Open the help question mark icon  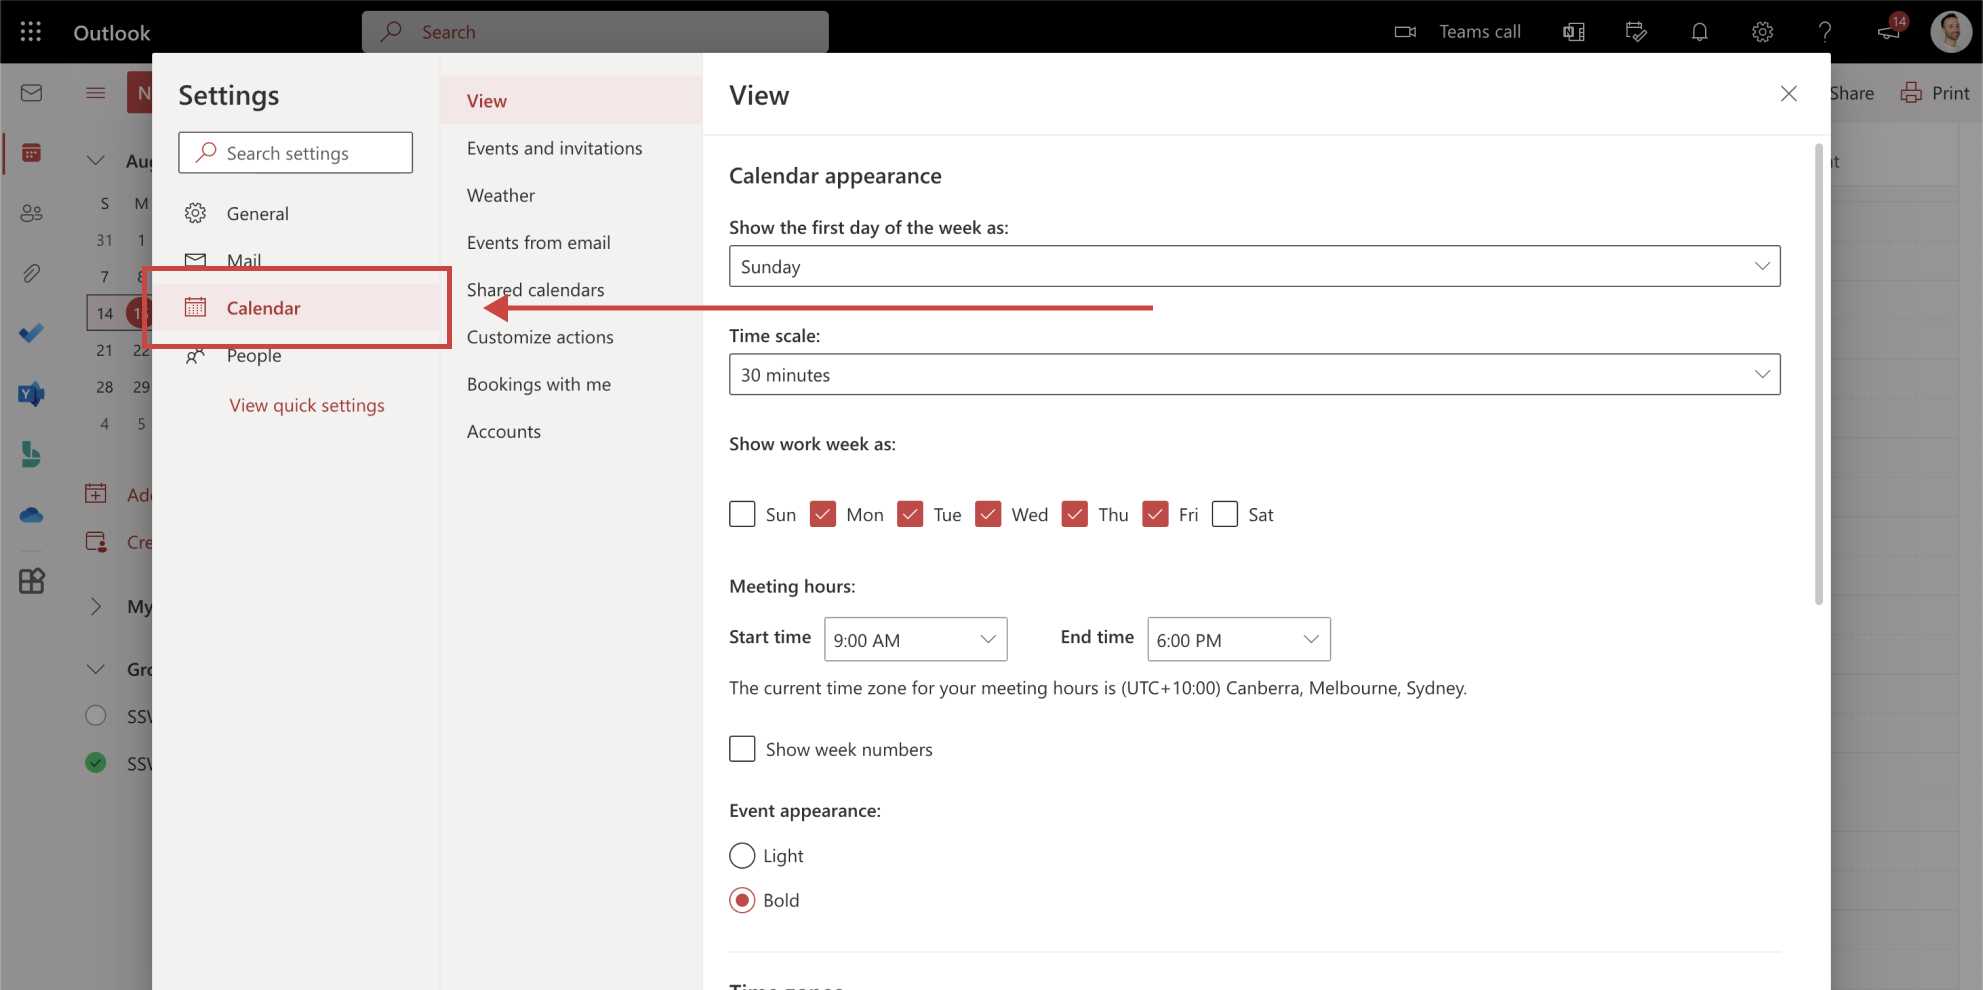pos(1825,32)
